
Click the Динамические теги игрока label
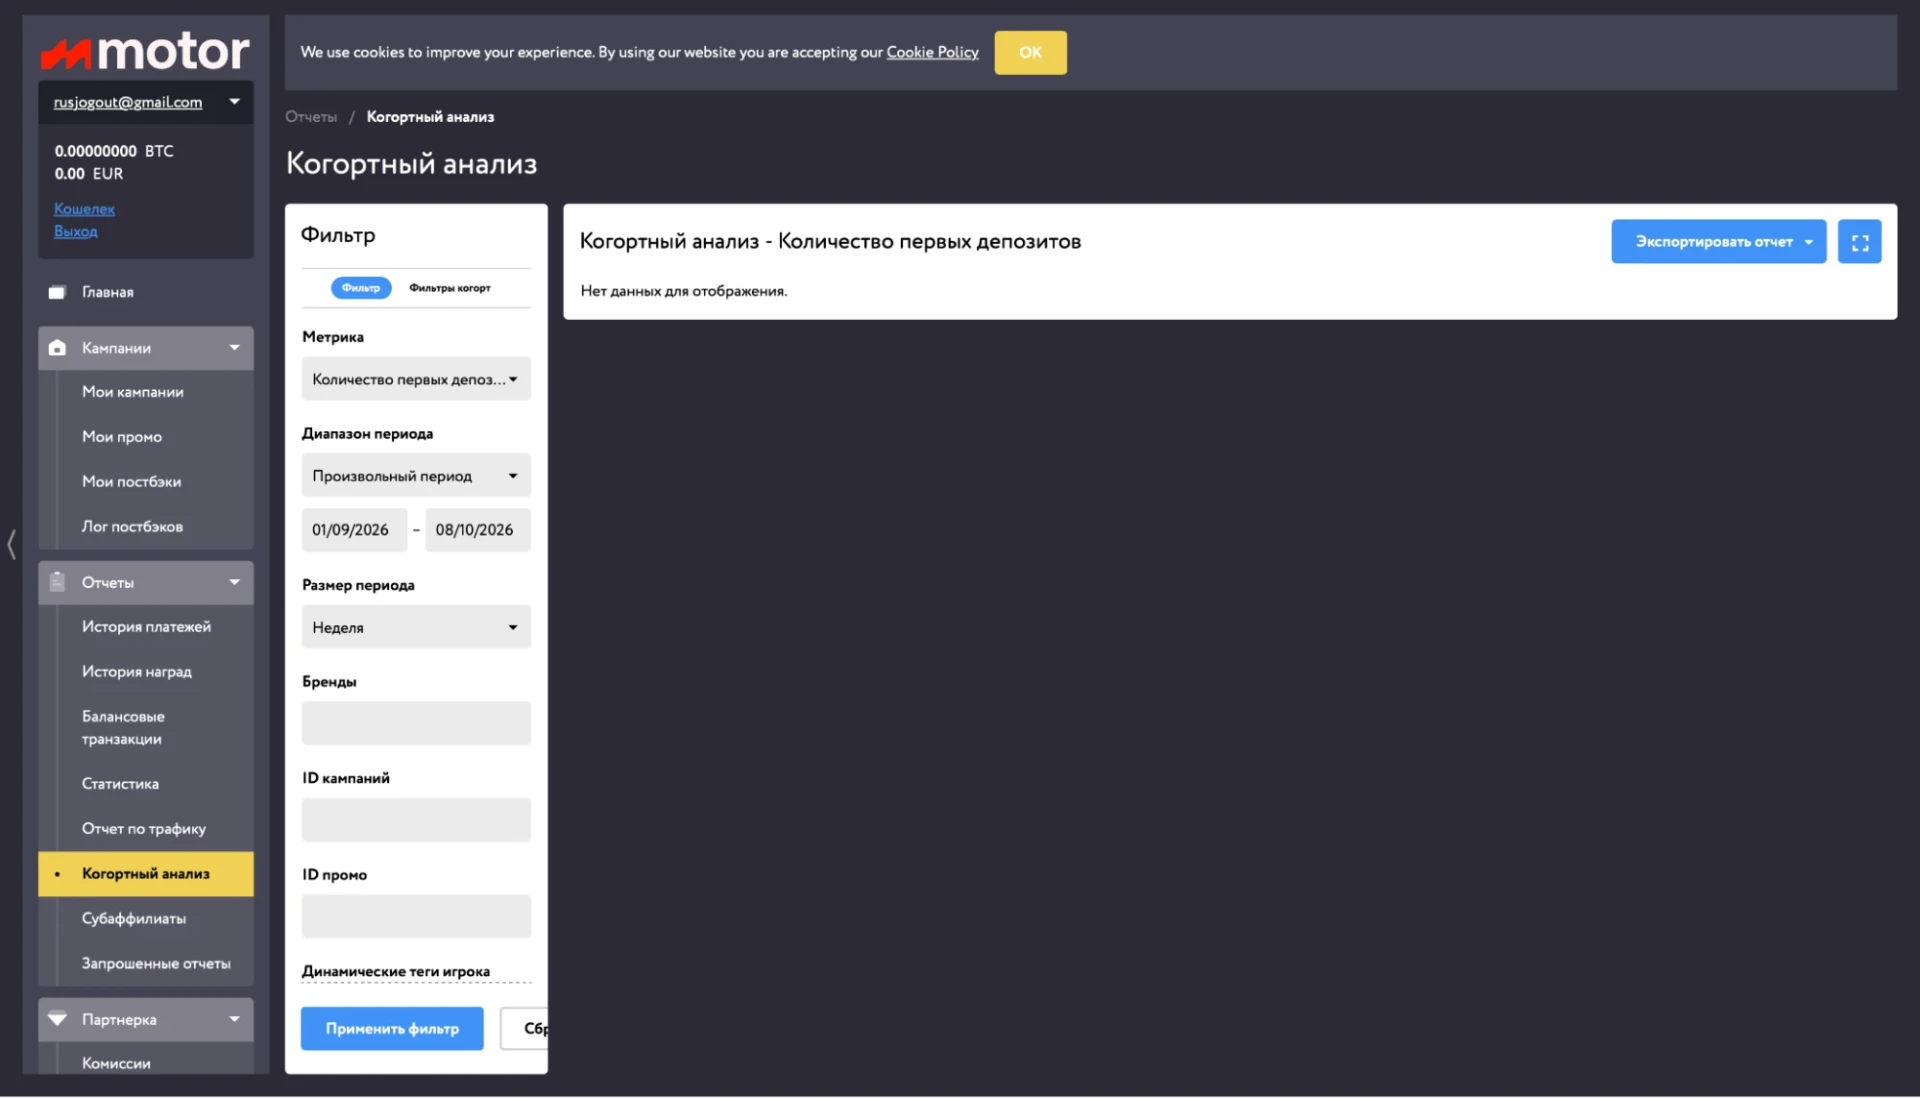point(396,972)
